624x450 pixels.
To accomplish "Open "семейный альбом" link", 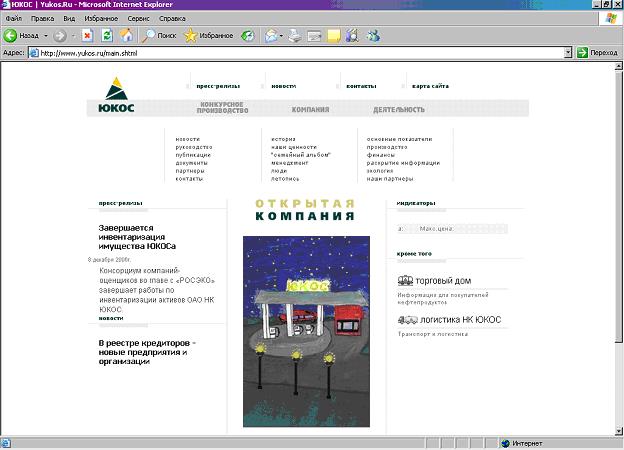I will coord(301,155).
